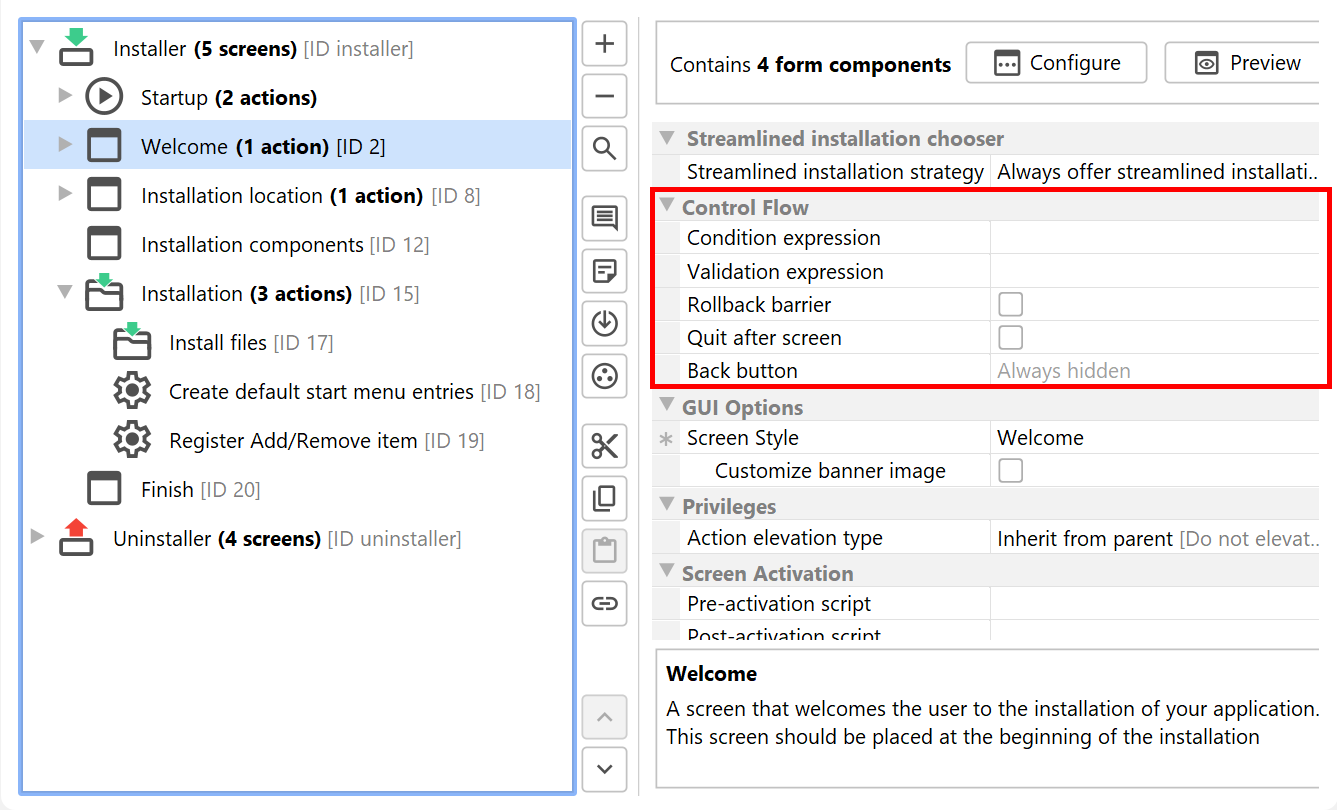Image resolution: width=1337 pixels, height=810 pixels.
Task: Click the scissors Cut icon
Action: pyautogui.click(x=604, y=446)
